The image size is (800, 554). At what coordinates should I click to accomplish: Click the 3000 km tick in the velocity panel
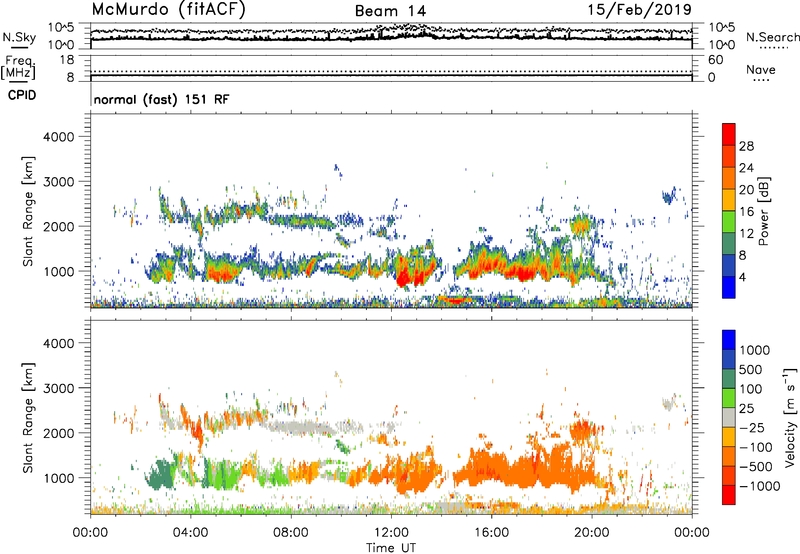pyautogui.click(x=59, y=388)
